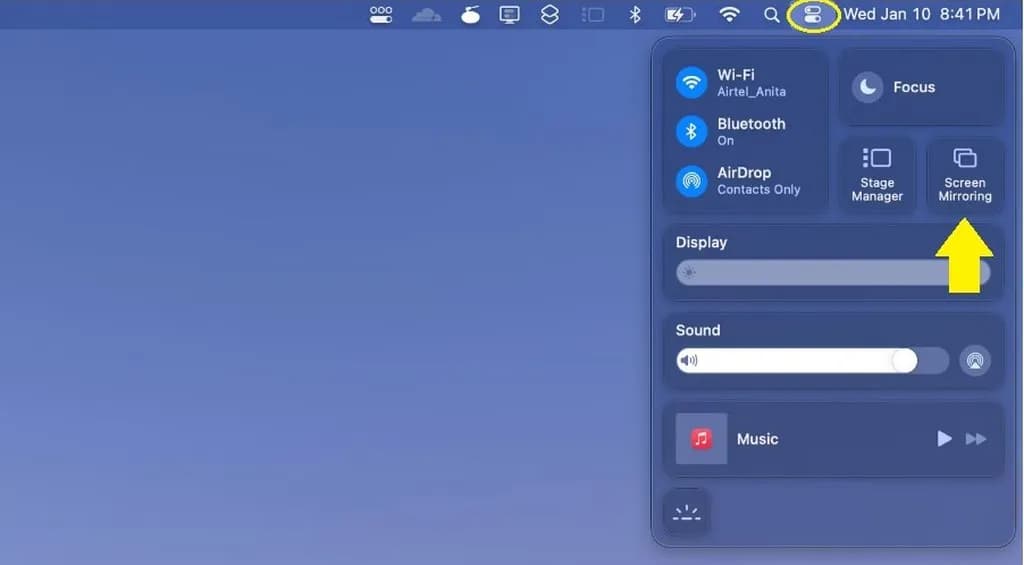The height and width of the screenshot is (565, 1024).
Task: Open the Focus mode tile
Action: click(x=920, y=88)
